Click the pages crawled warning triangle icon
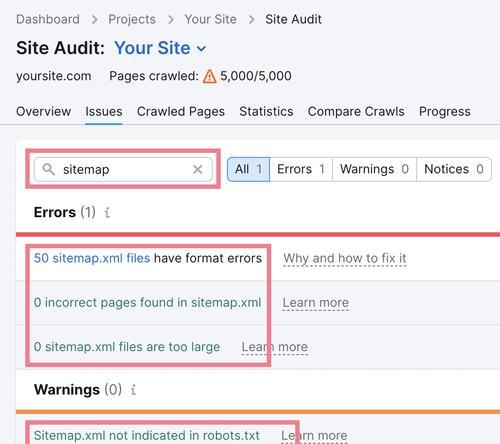The height and width of the screenshot is (444, 500). [x=210, y=76]
